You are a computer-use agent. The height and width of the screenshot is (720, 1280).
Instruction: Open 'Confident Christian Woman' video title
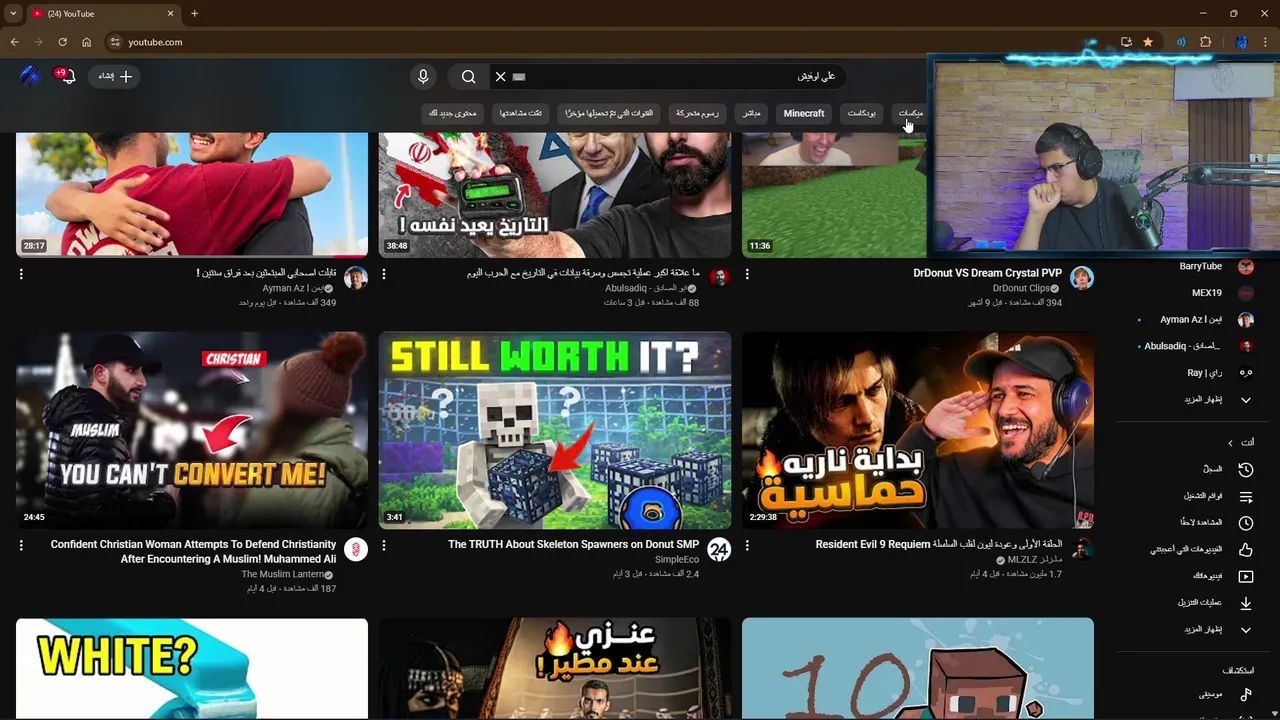click(x=193, y=552)
